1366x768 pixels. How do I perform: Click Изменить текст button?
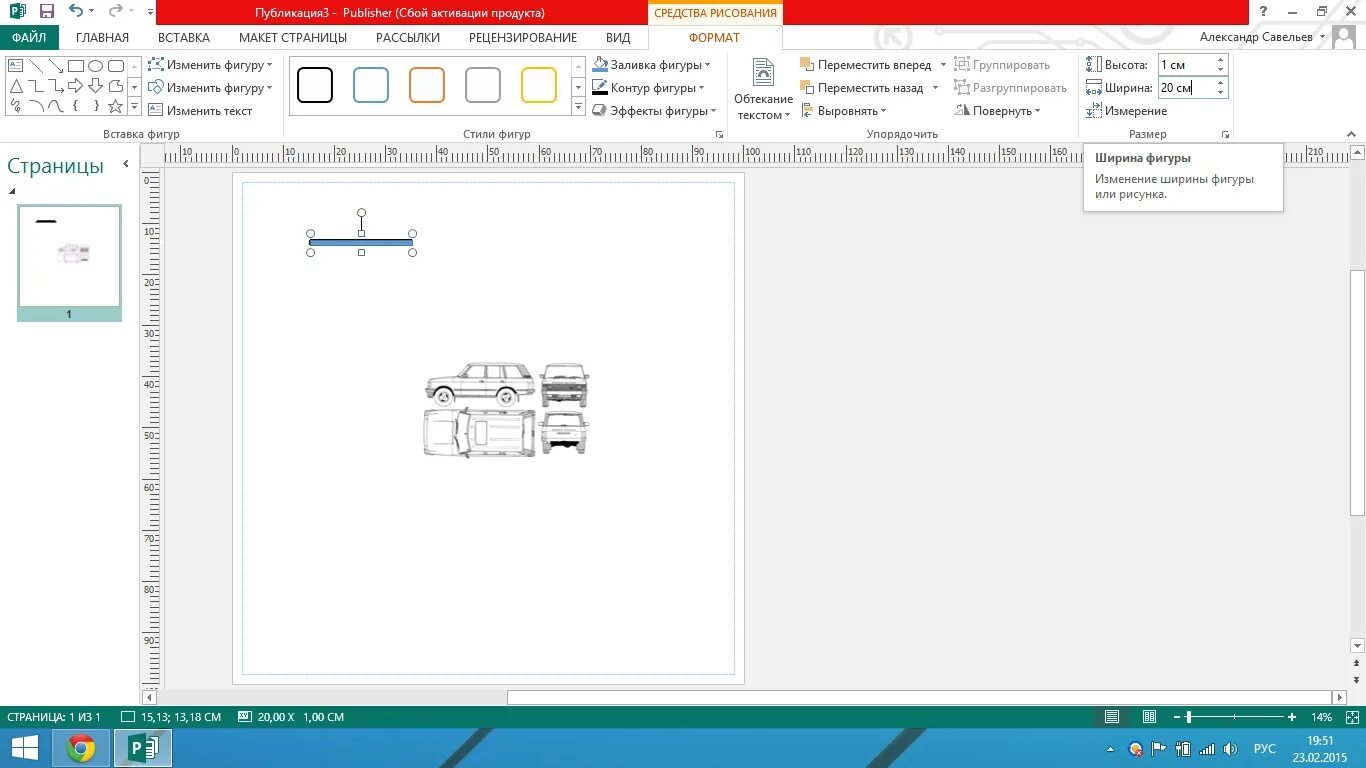click(200, 111)
